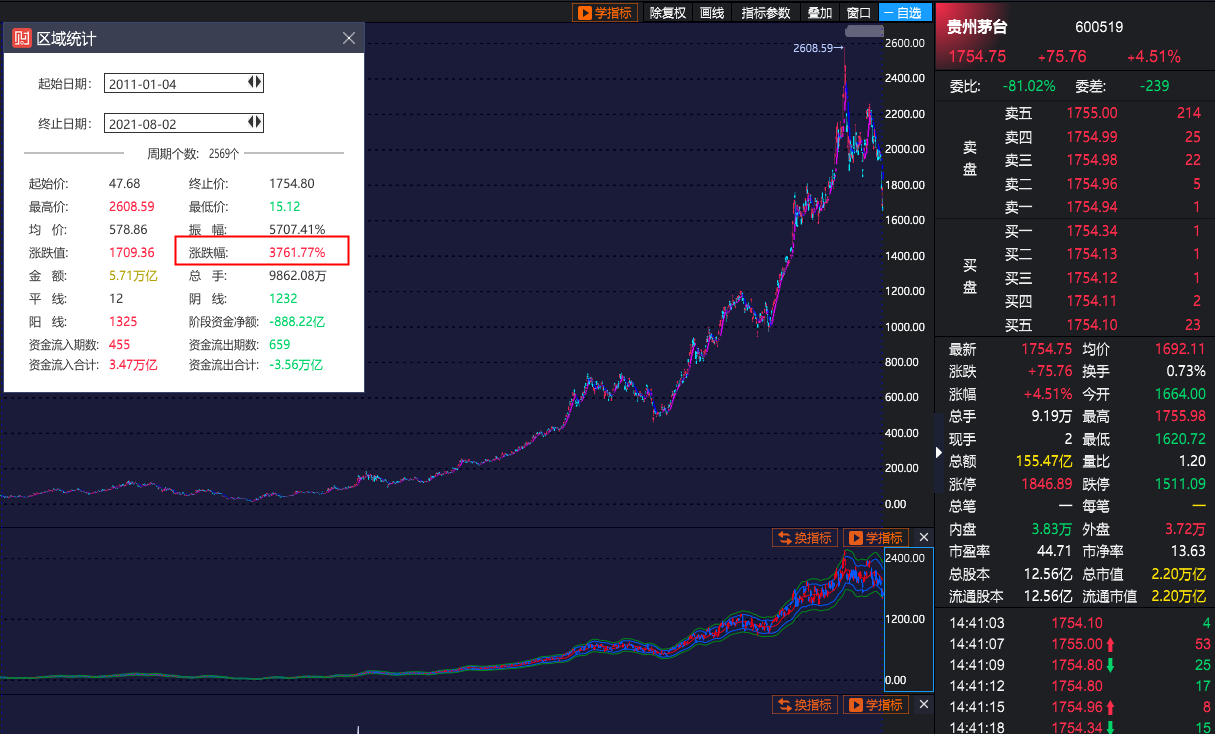The image size is (1215, 734).
Task: Click the top toolbar 学指标 button
Action: point(604,12)
